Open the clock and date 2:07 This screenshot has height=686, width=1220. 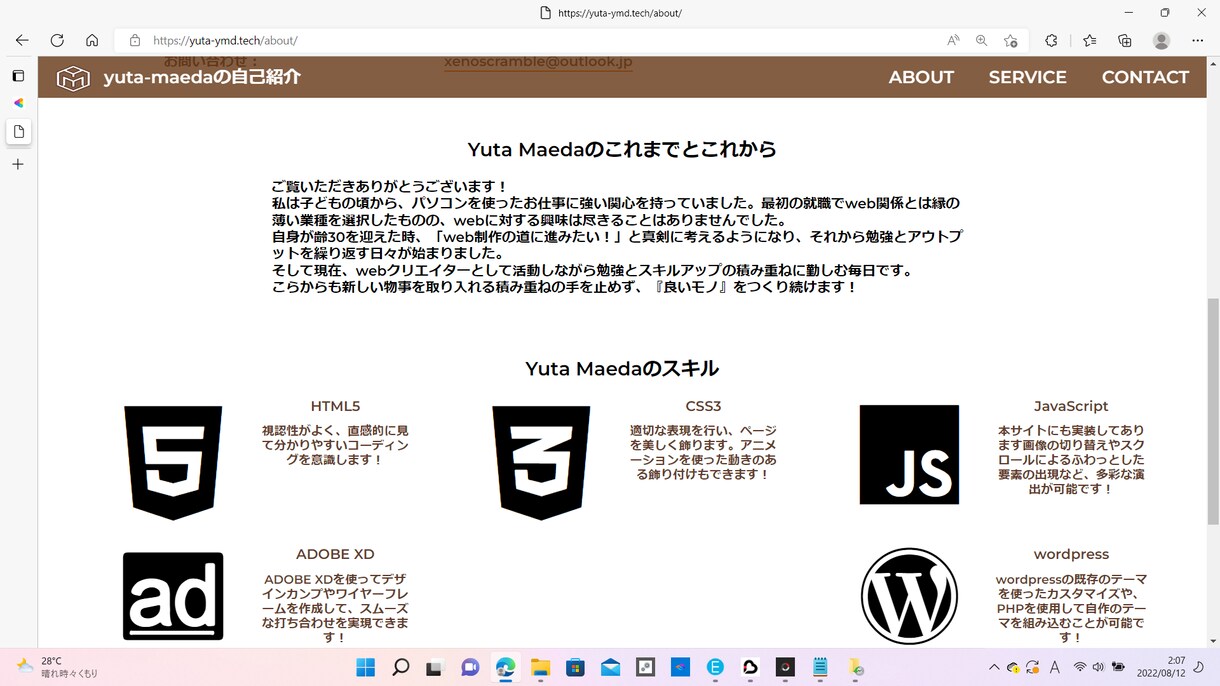[1161, 667]
